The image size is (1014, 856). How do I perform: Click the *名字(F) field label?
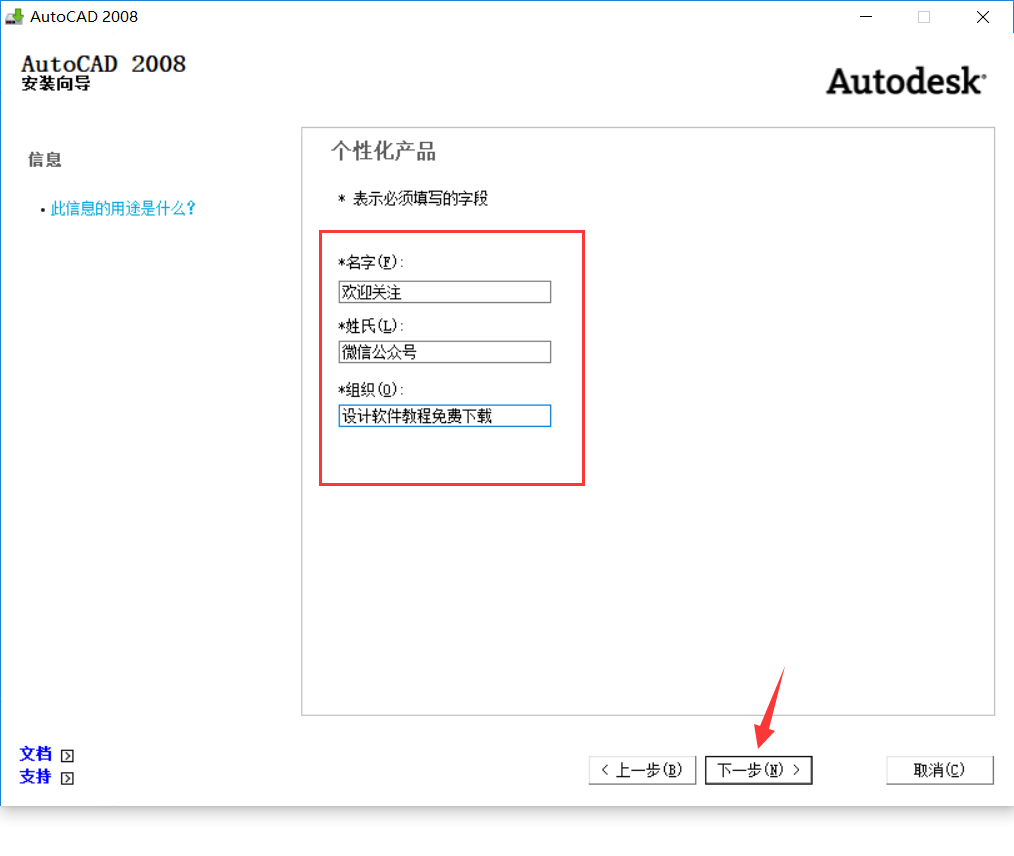coord(371,263)
